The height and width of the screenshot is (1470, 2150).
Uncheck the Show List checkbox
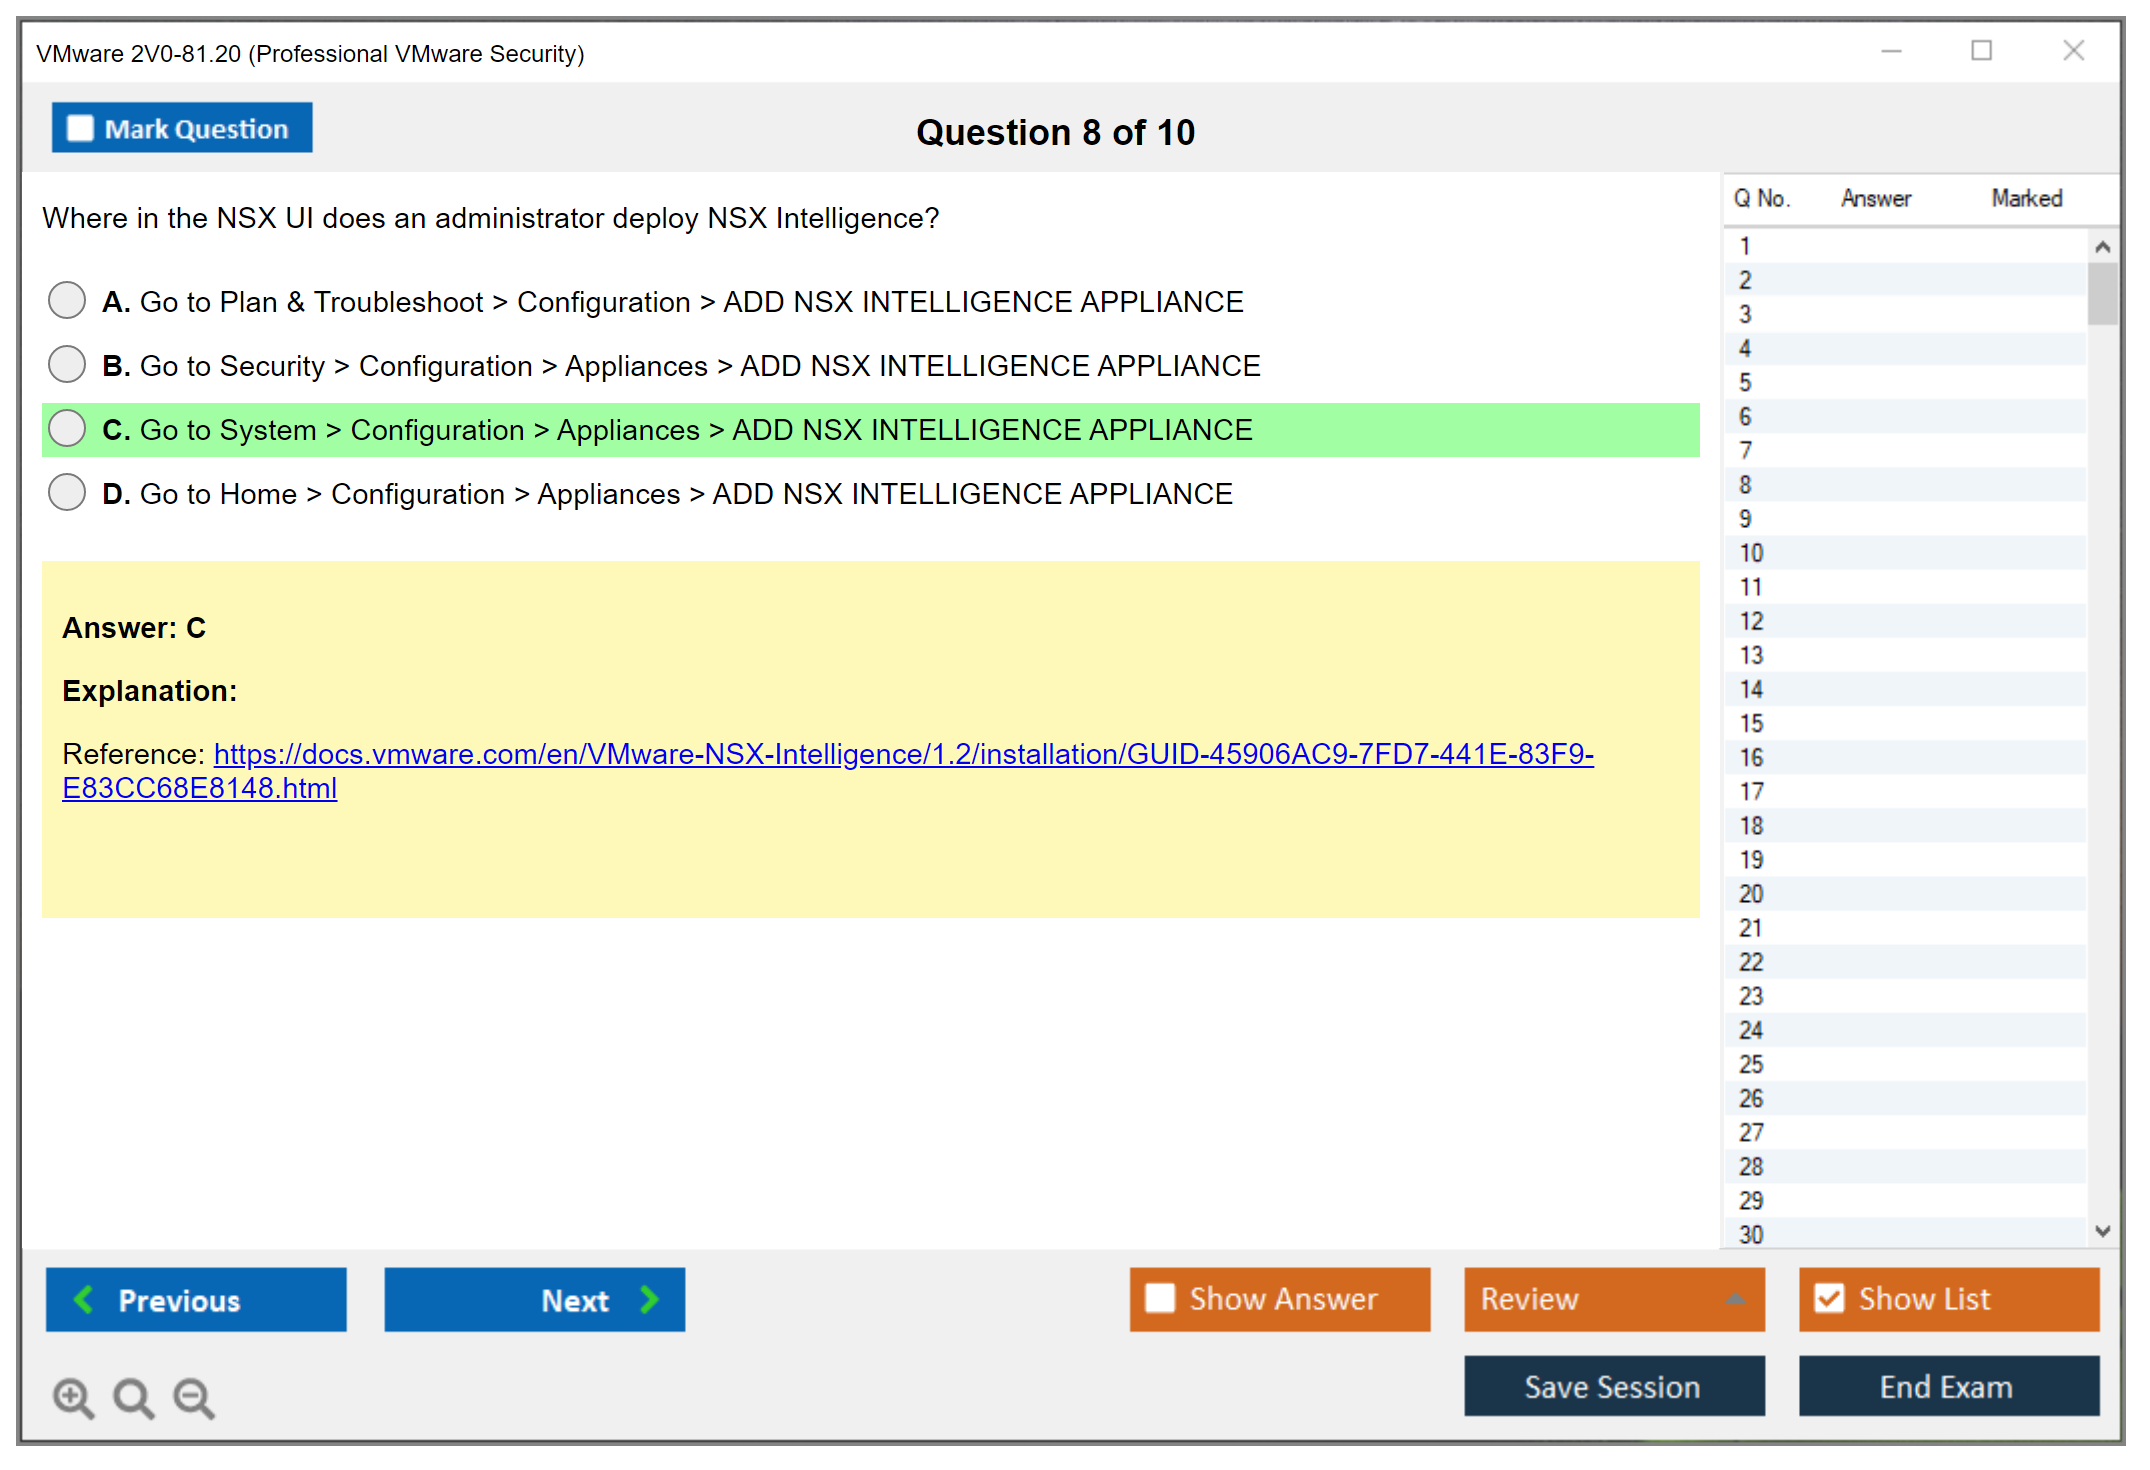[1829, 1298]
